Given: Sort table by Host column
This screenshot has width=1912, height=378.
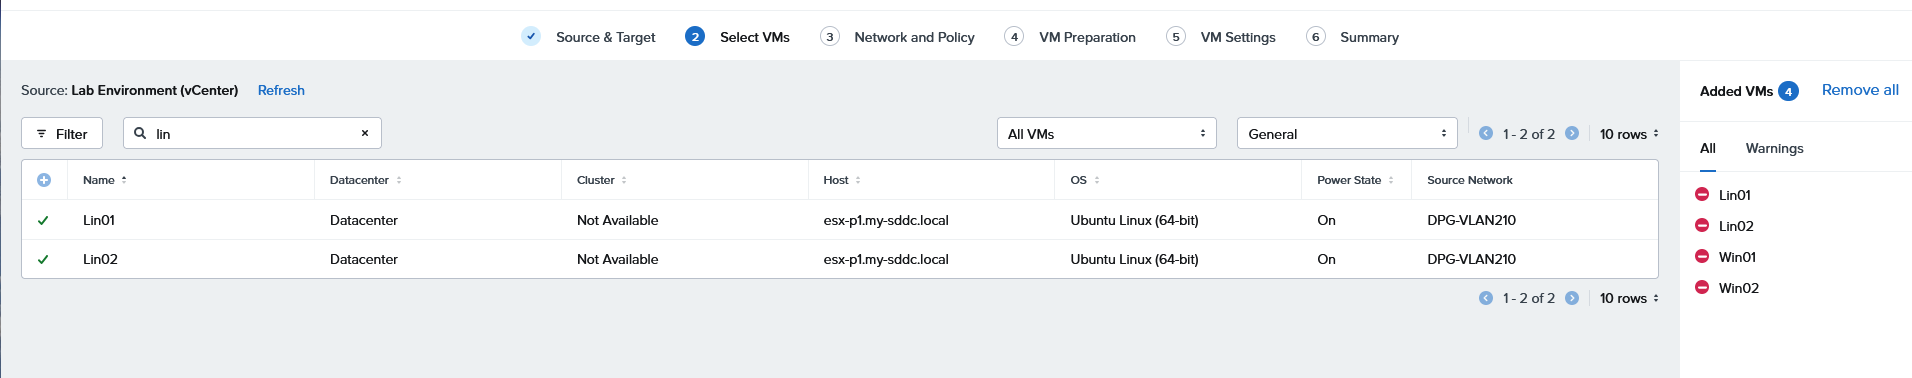Looking at the screenshot, I should point(842,180).
